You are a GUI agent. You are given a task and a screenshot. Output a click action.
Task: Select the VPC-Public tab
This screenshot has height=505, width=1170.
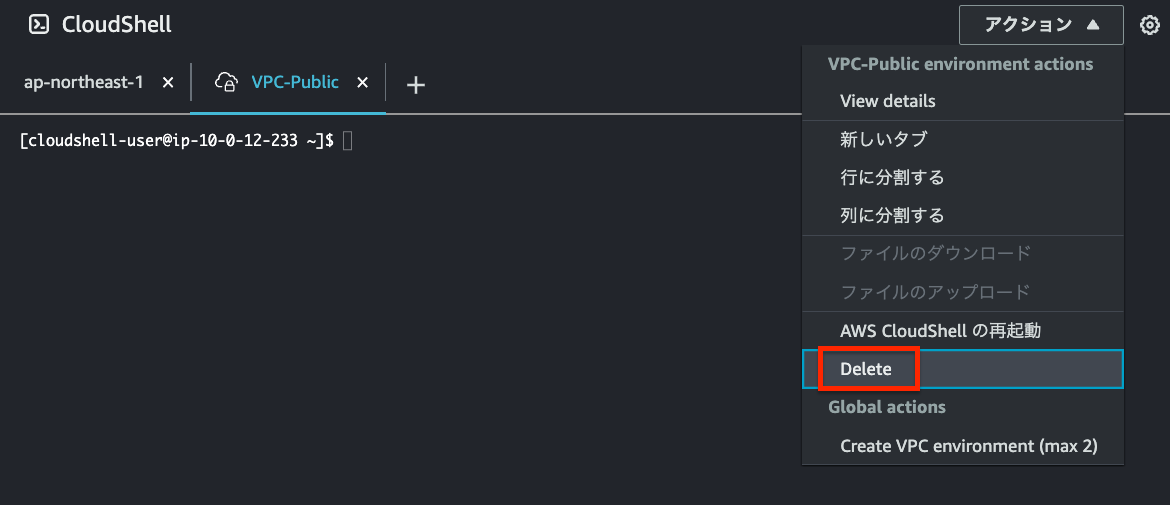(294, 82)
